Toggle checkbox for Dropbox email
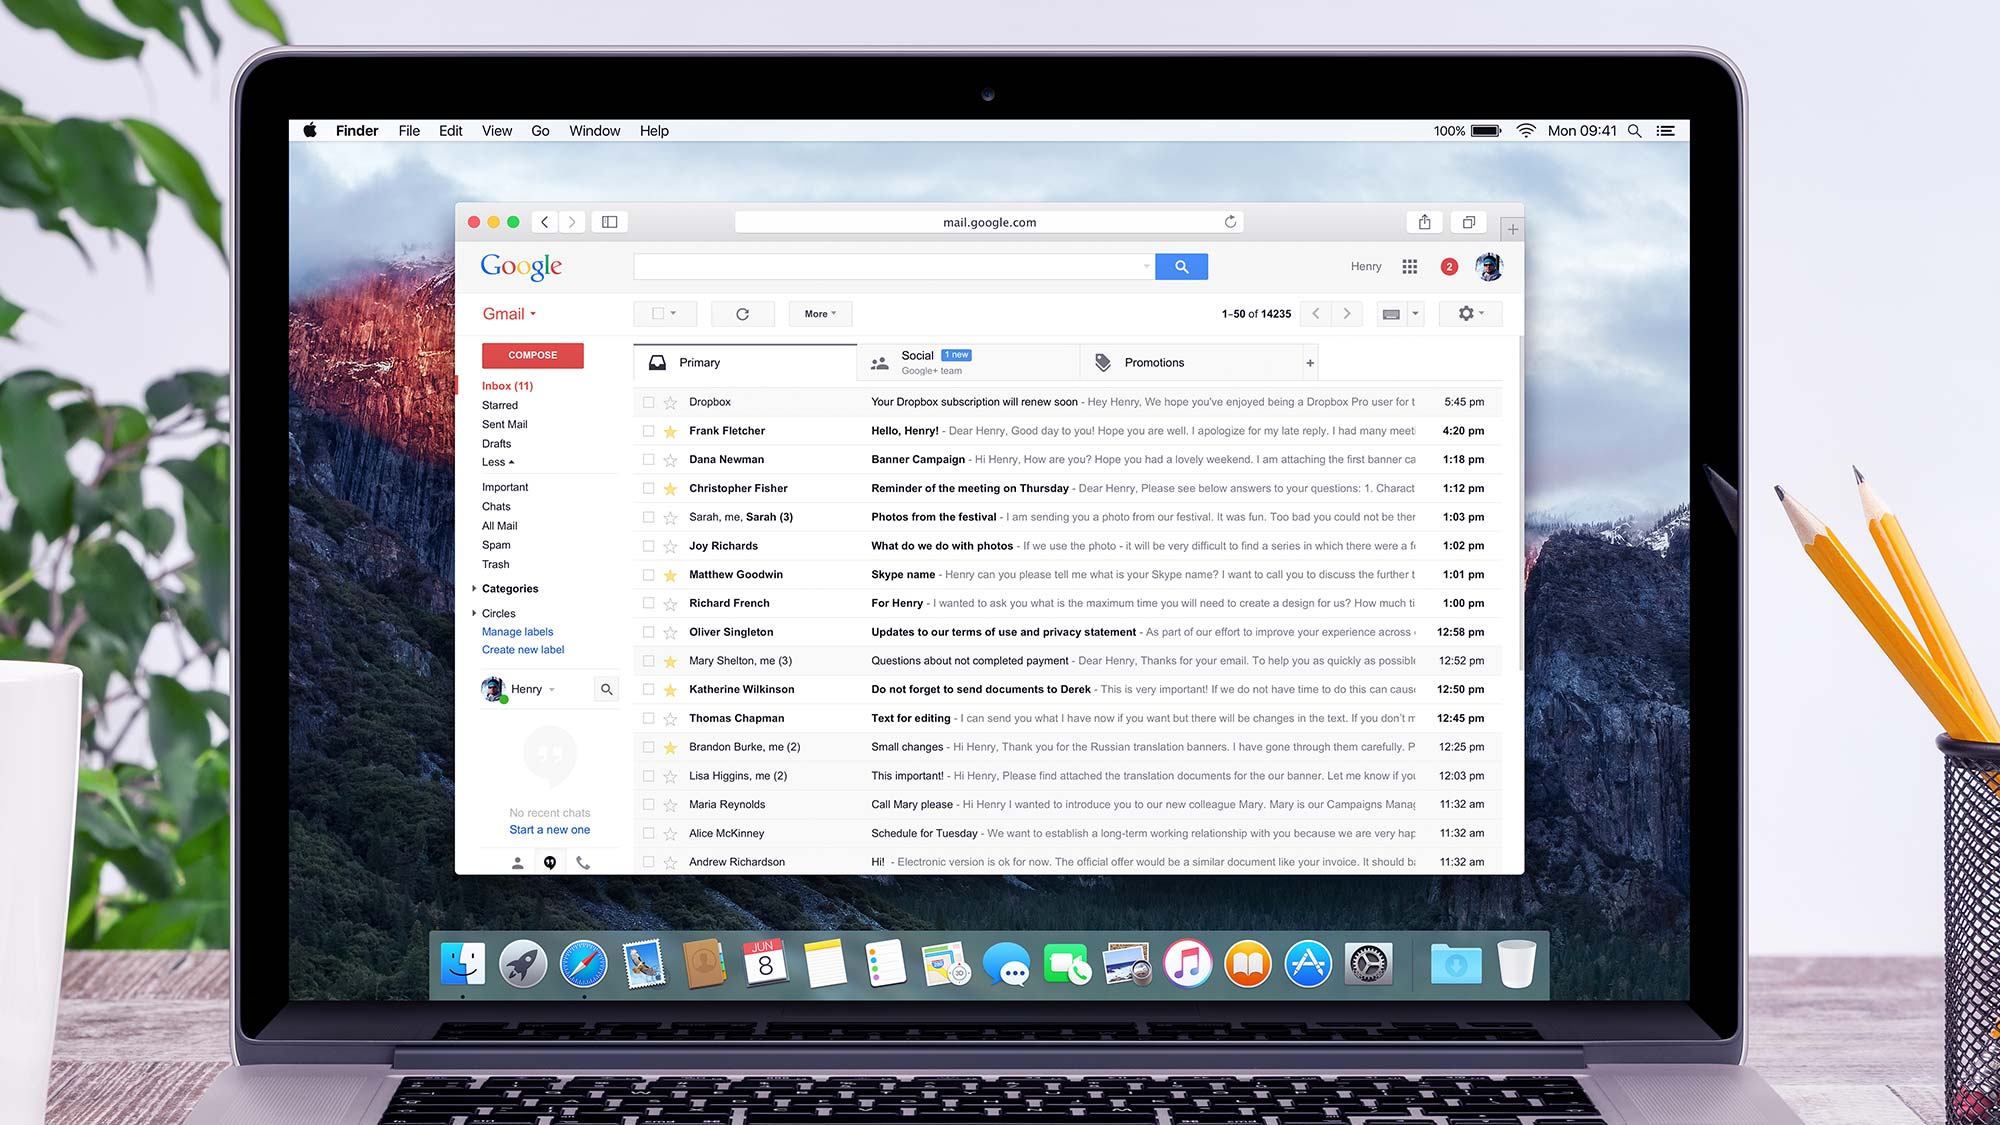This screenshot has height=1125, width=2000. (x=651, y=401)
